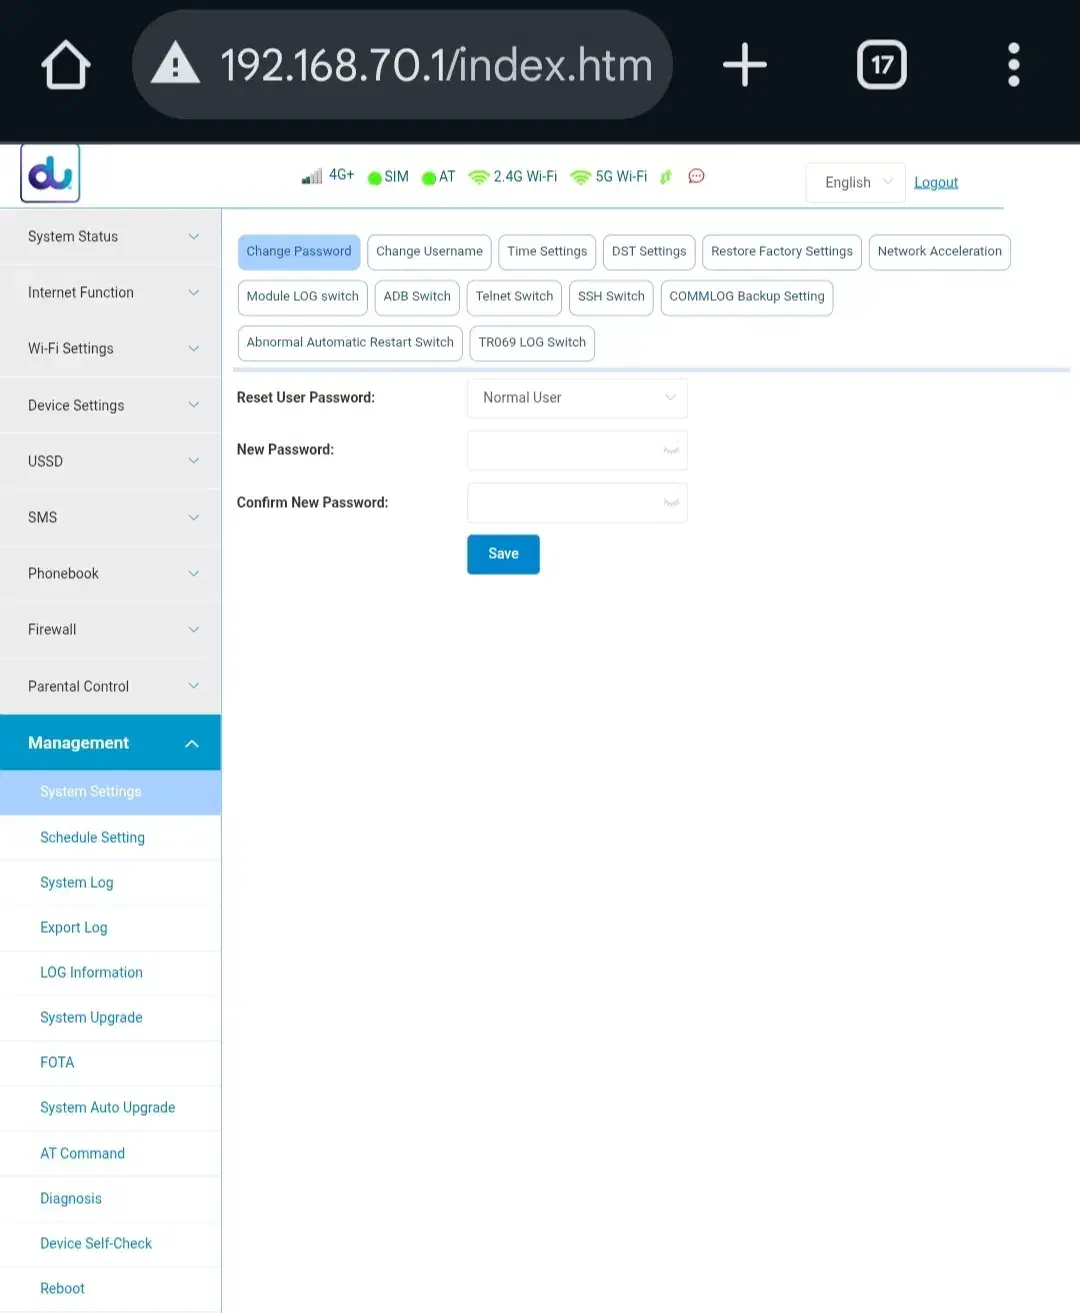Open the browser three-dot menu
The width and height of the screenshot is (1080, 1313).
click(1014, 65)
